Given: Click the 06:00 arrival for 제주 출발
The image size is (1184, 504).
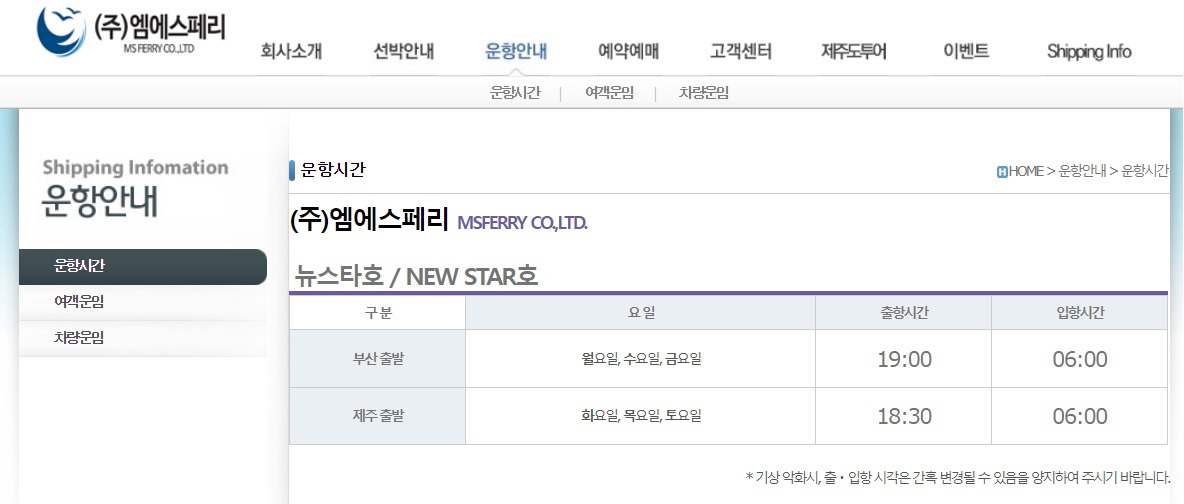Looking at the screenshot, I should (1080, 416).
